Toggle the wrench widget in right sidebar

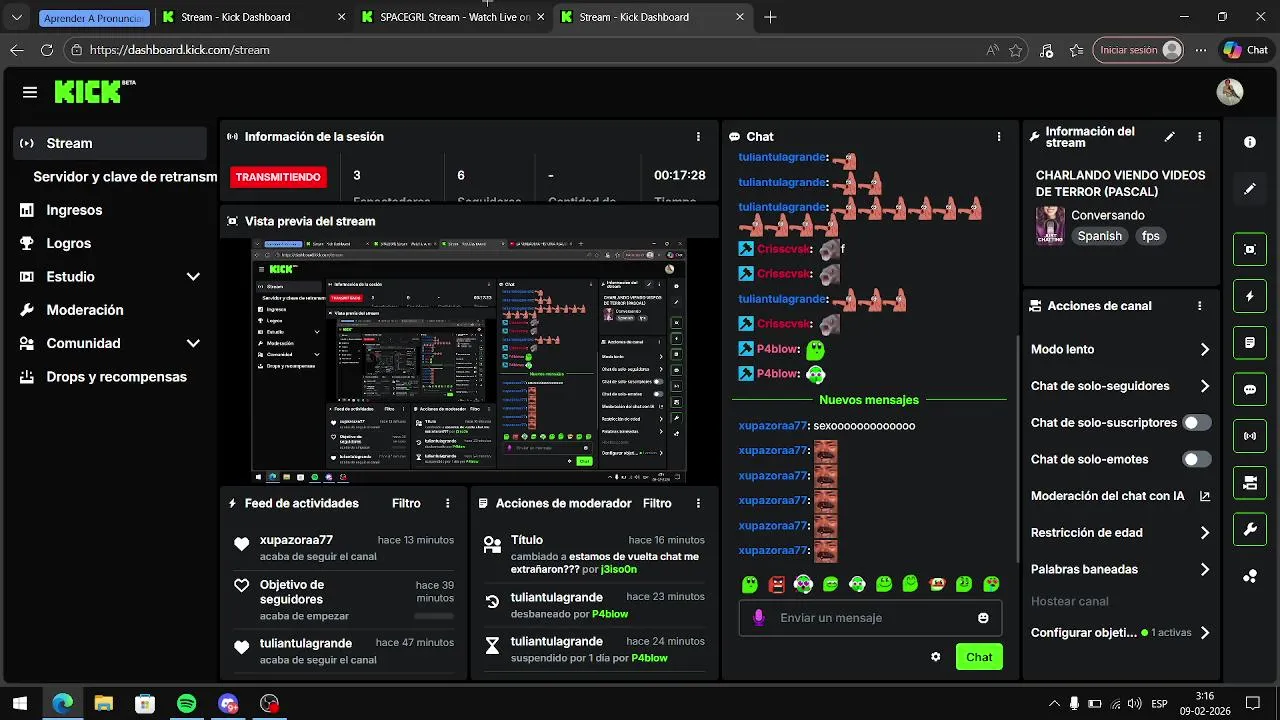point(1250,530)
